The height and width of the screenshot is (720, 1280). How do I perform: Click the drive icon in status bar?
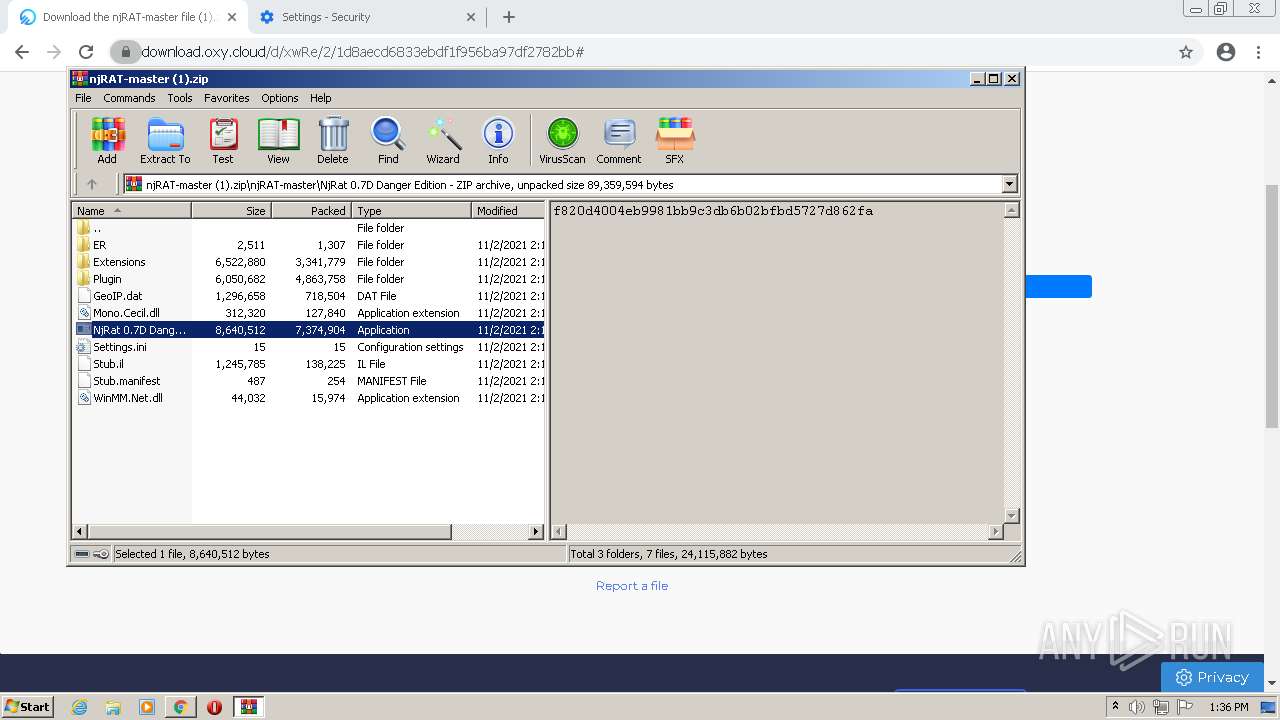click(83, 553)
